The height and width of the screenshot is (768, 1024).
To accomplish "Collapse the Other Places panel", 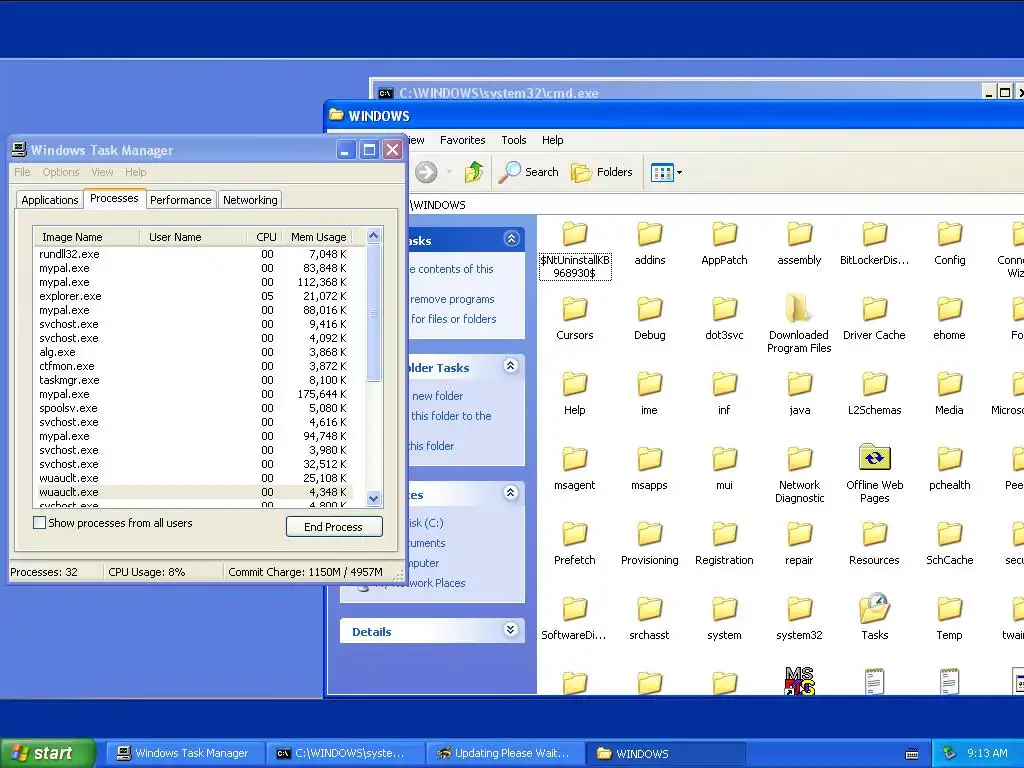I will click(511, 492).
